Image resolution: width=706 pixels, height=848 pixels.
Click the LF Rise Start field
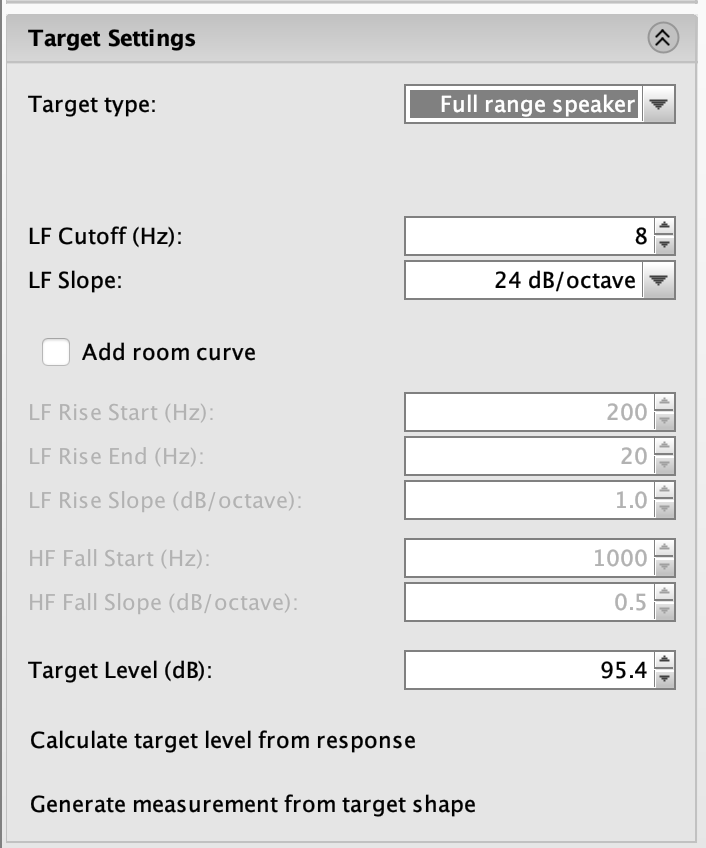click(x=528, y=412)
